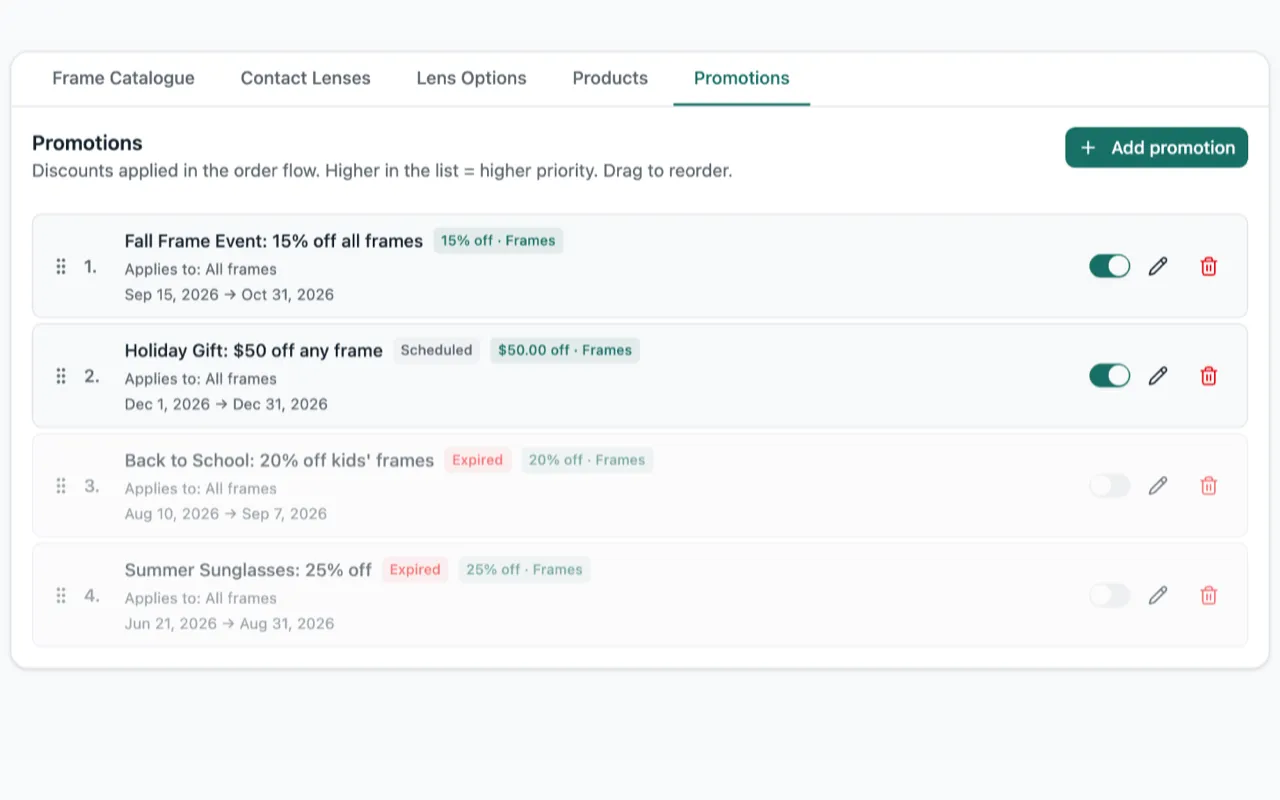The image size is (1280, 800).
Task: Click the '15% off · Frames' badge
Action: pos(498,241)
